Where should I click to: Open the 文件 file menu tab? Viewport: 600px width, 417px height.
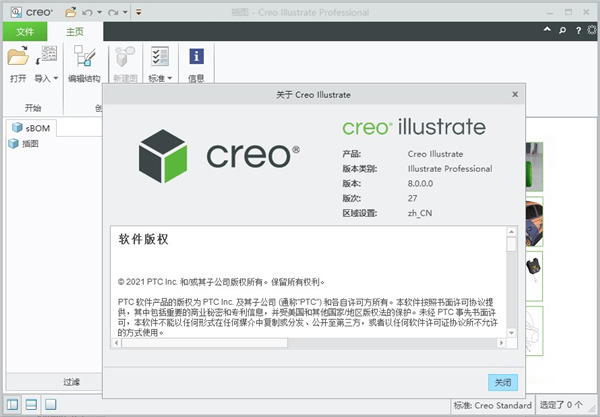[x=25, y=32]
